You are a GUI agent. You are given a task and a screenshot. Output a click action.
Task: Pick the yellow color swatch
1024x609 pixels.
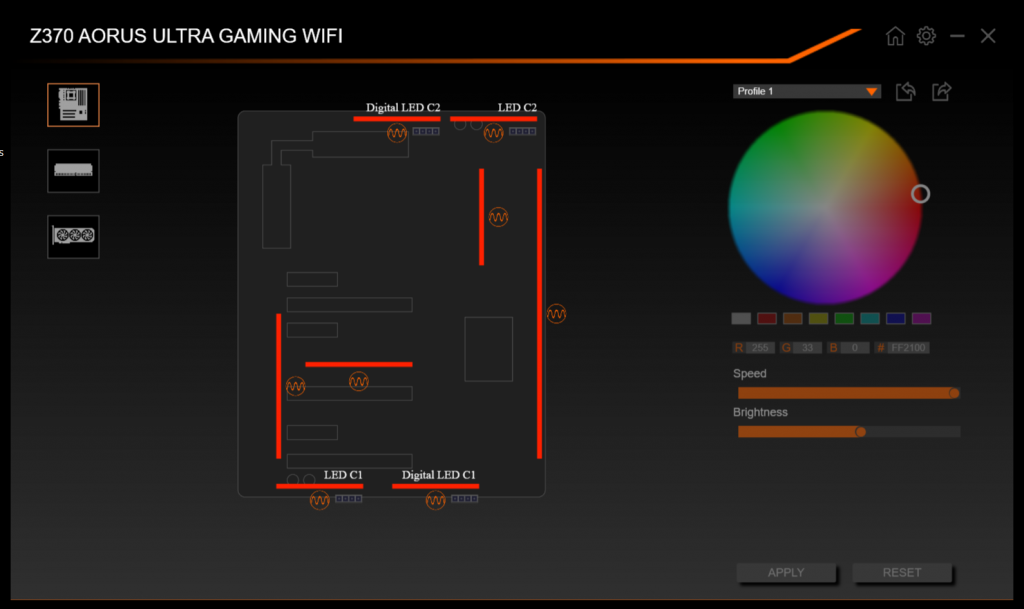pos(818,319)
